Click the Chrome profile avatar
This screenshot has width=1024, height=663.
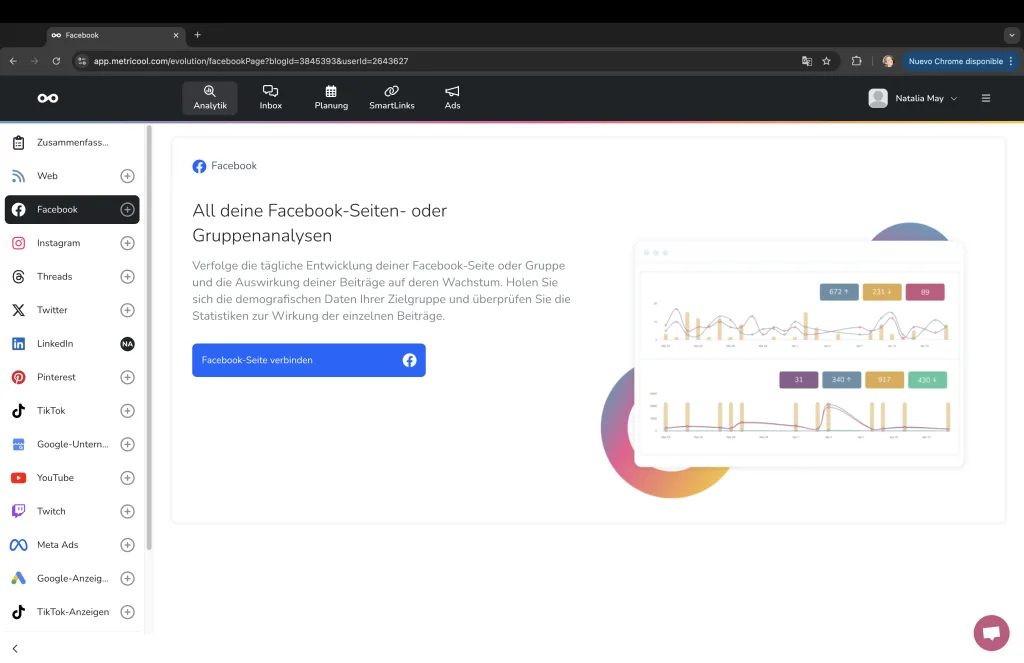888,61
